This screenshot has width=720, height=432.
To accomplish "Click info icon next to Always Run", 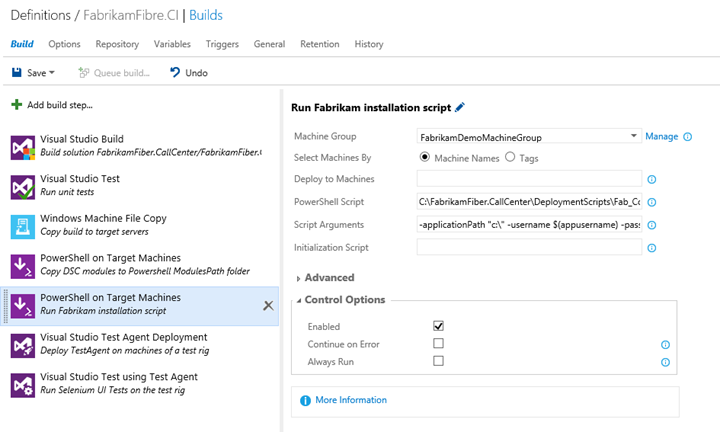I will (665, 362).
